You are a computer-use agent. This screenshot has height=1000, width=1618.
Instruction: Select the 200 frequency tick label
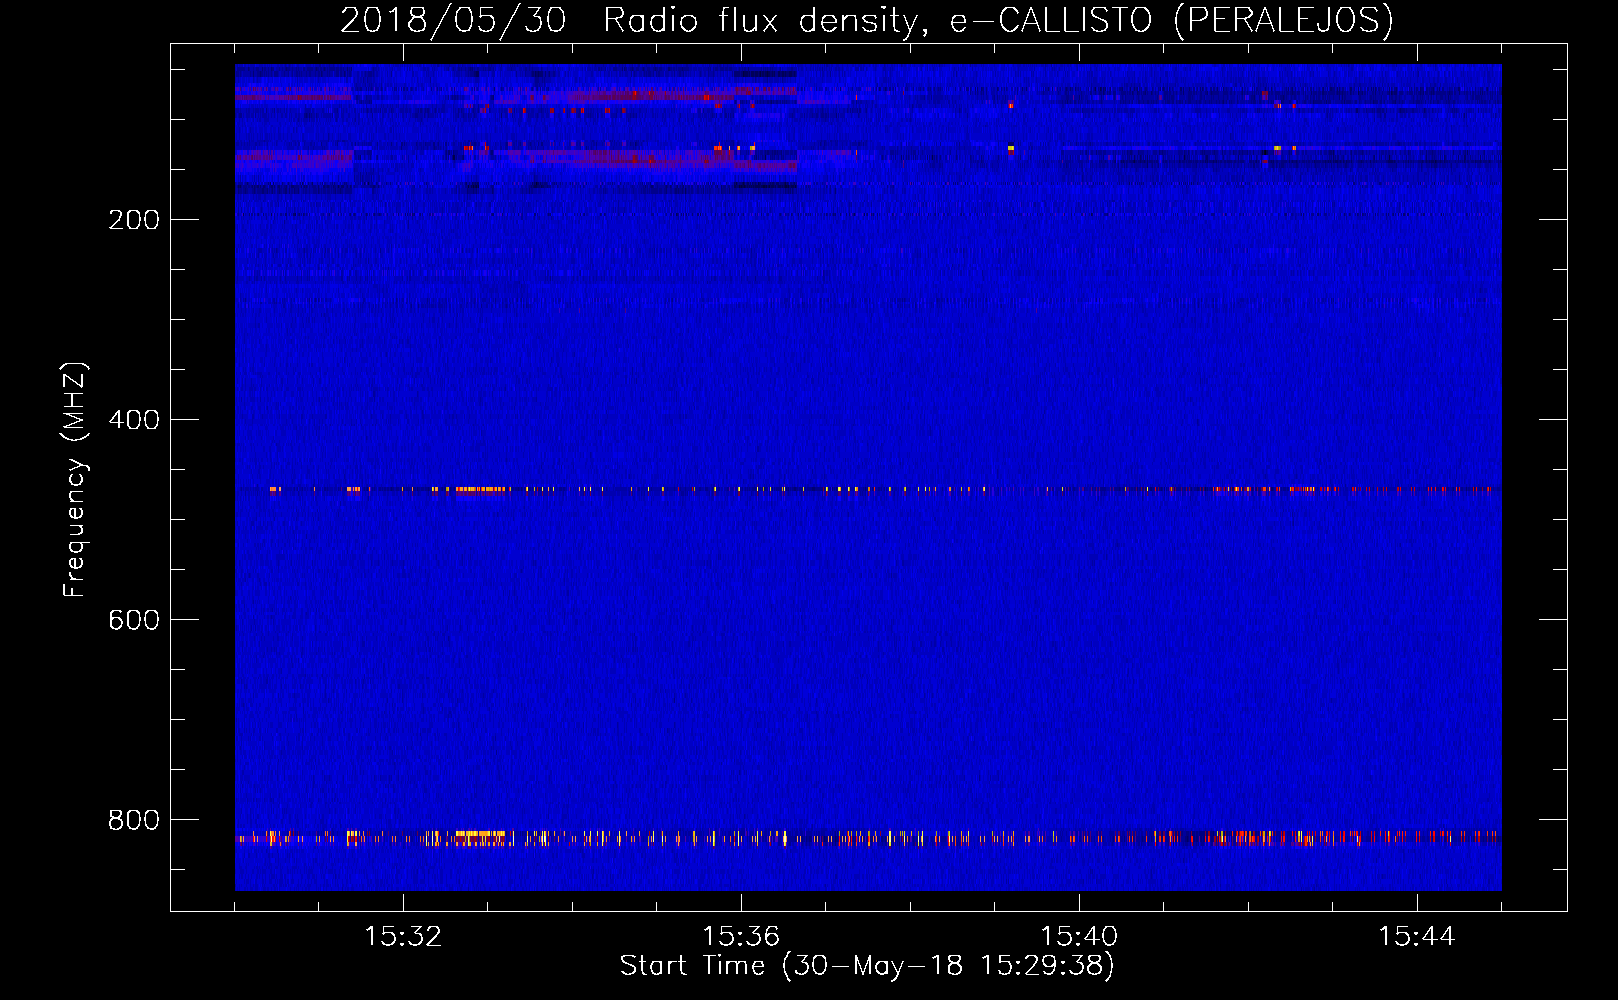(x=134, y=220)
